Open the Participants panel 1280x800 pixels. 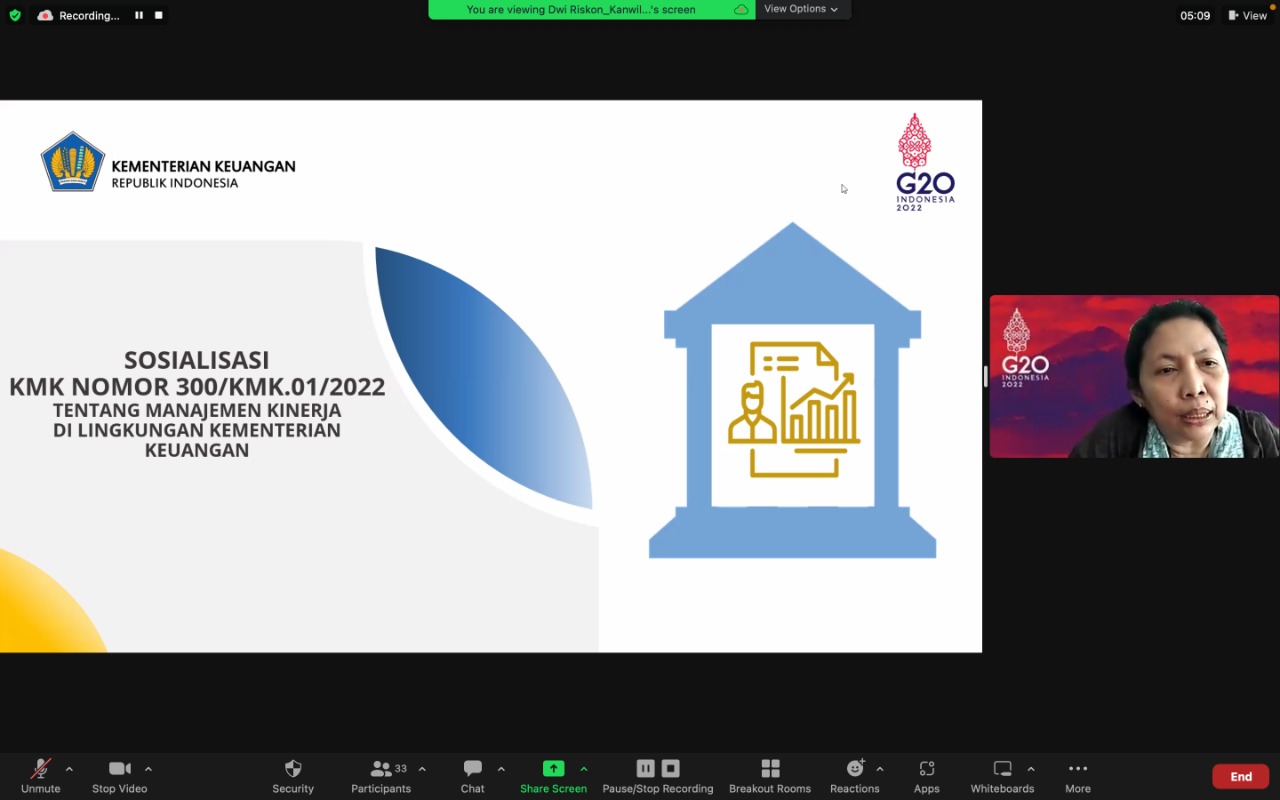(x=381, y=769)
